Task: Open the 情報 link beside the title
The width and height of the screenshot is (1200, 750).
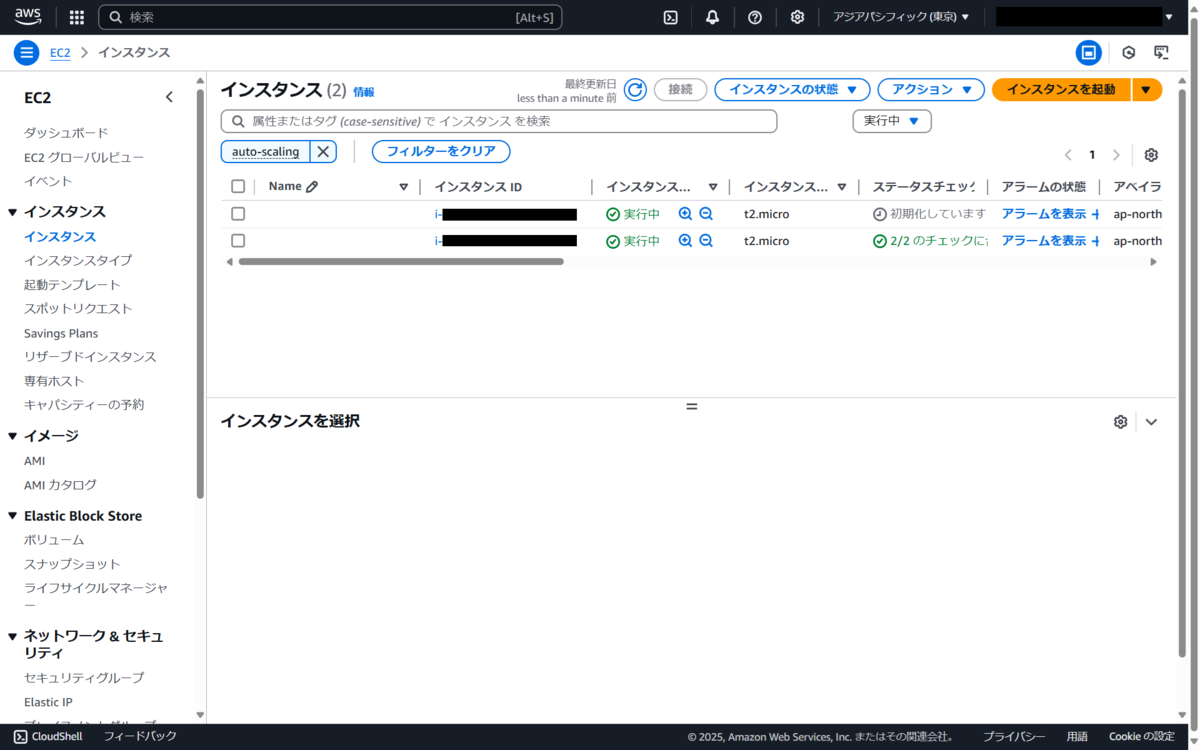Action: 364,92
